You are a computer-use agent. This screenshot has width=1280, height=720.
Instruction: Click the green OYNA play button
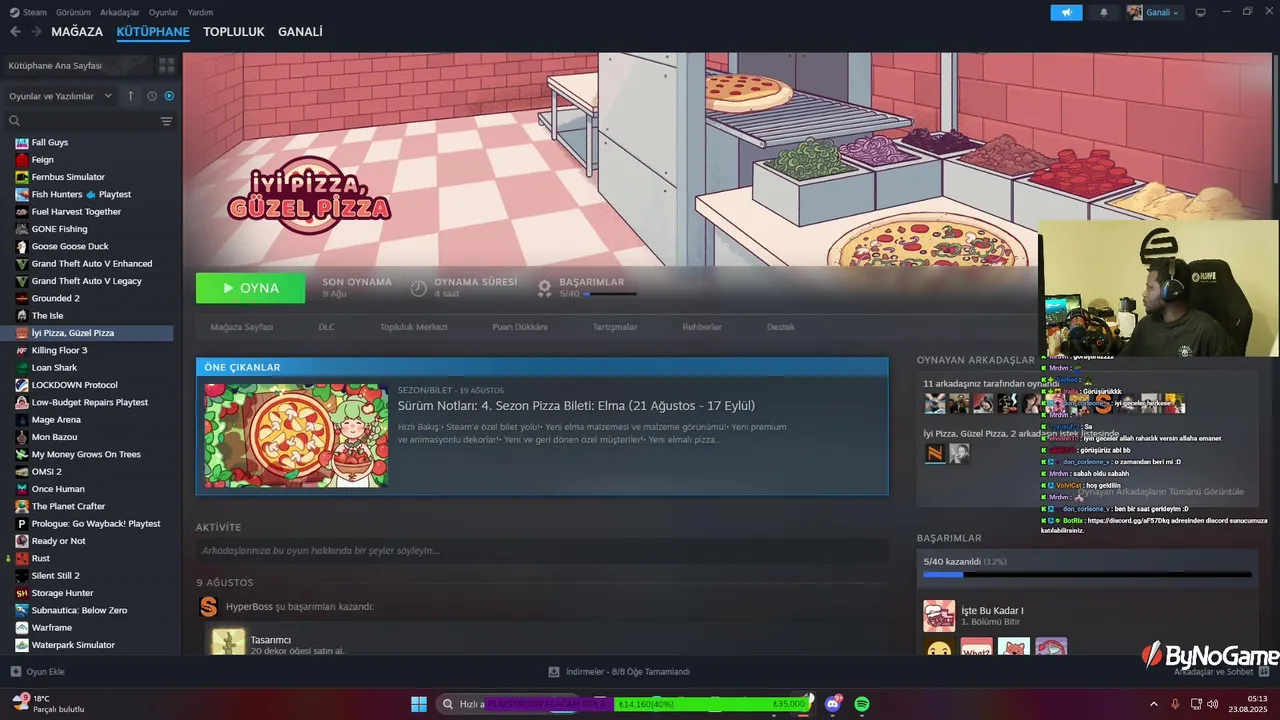click(251, 288)
